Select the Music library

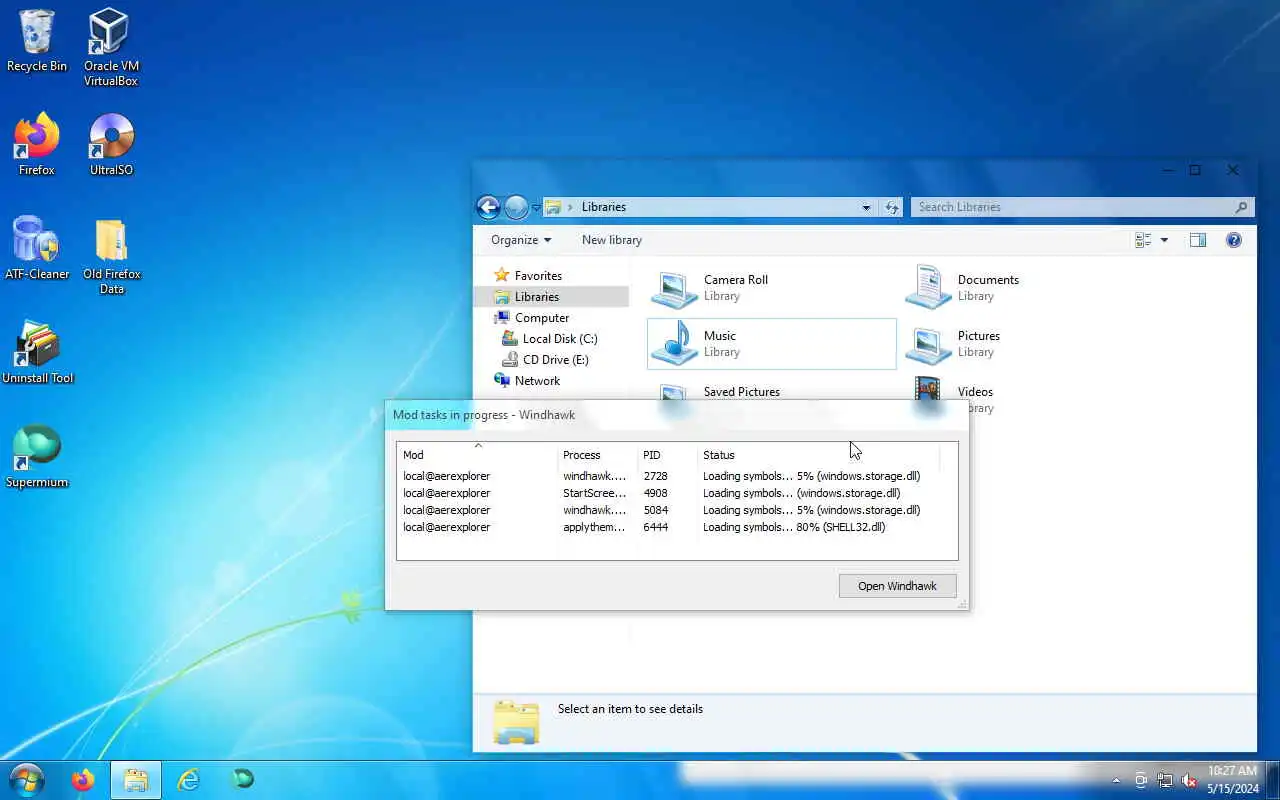[x=772, y=343]
